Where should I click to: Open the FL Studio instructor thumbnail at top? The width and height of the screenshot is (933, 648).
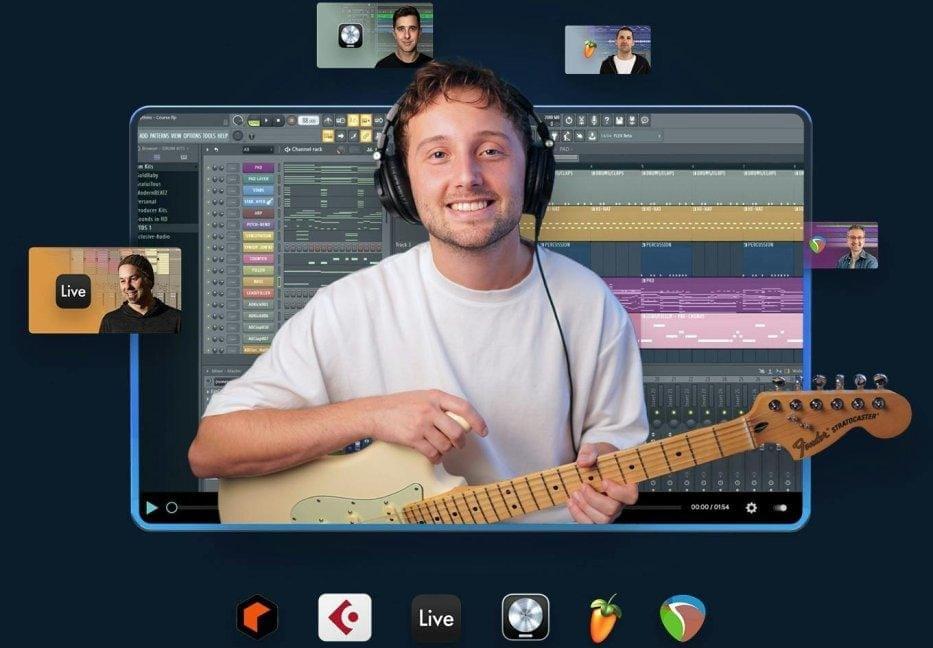(x=608, y=50)
